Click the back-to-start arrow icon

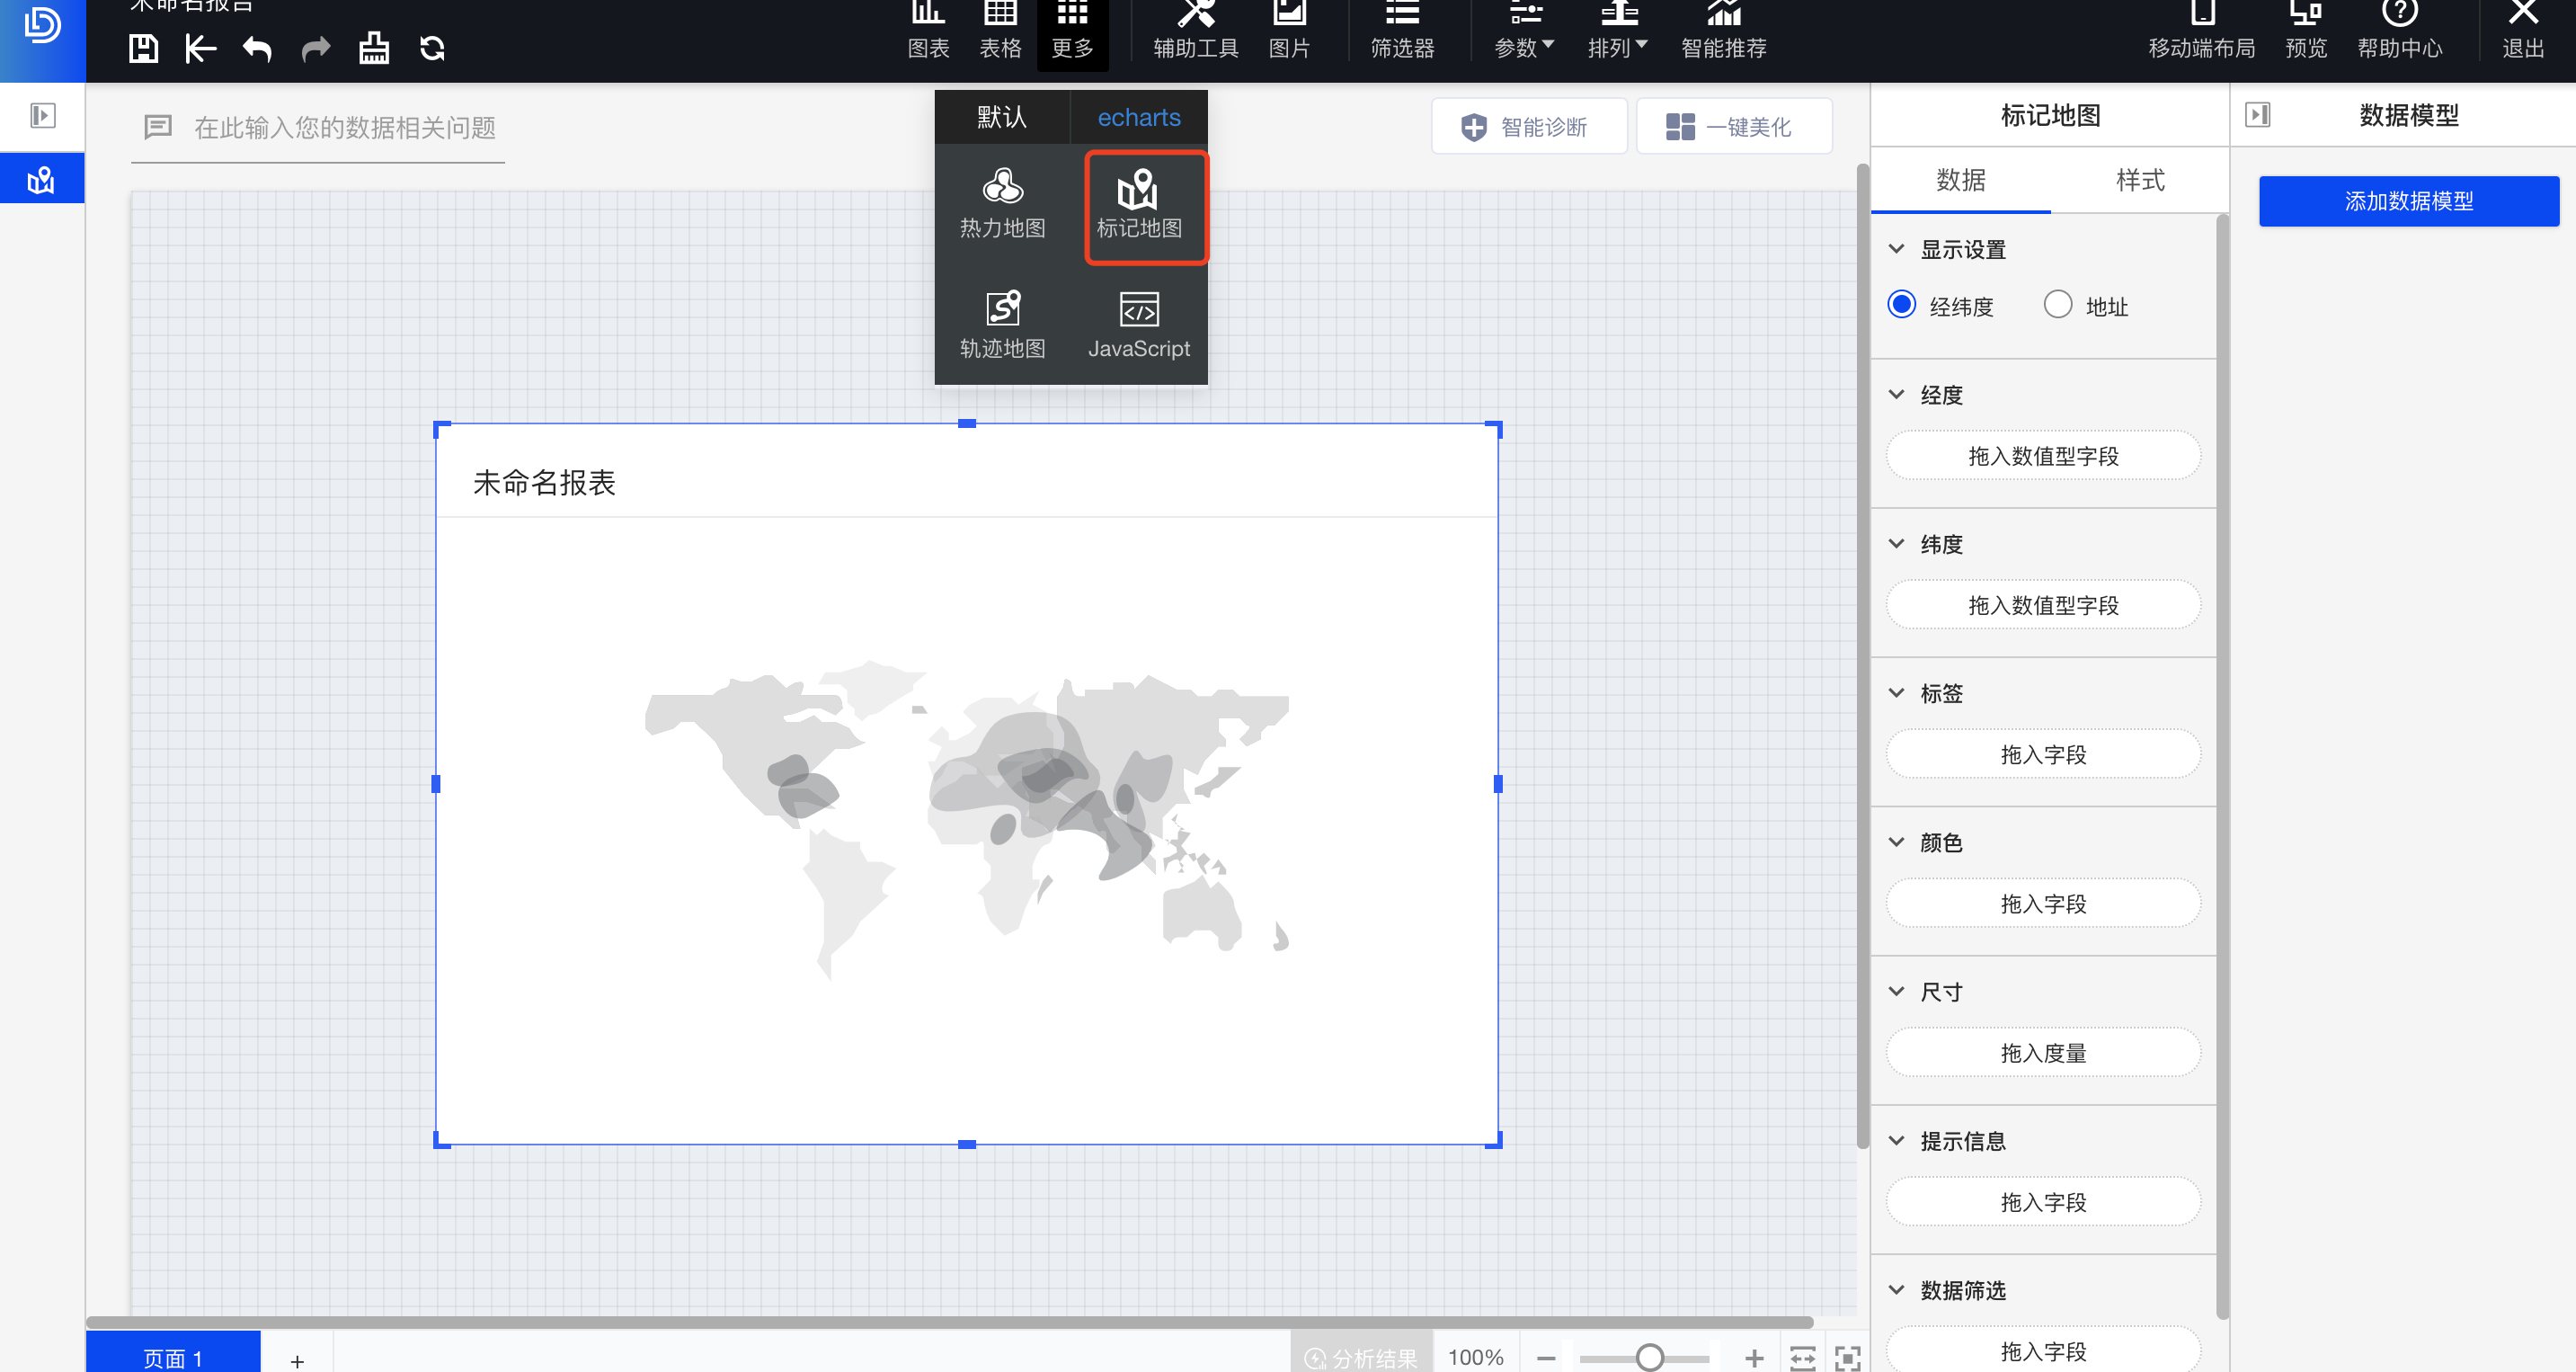coord(200,48)
